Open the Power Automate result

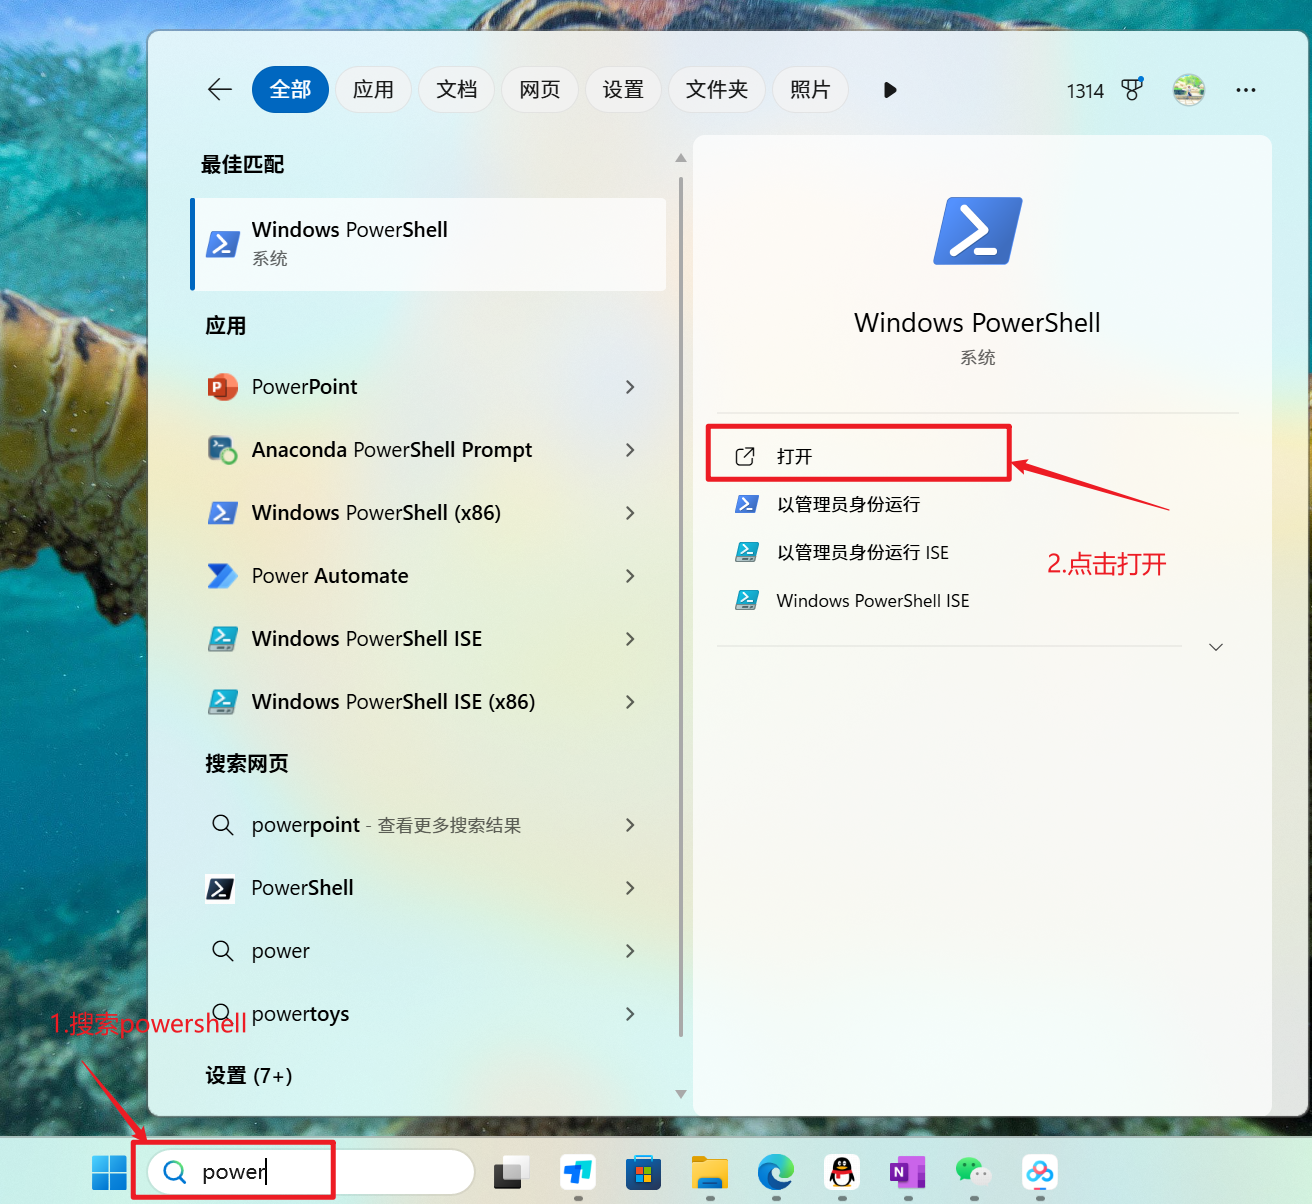[429, 576]
